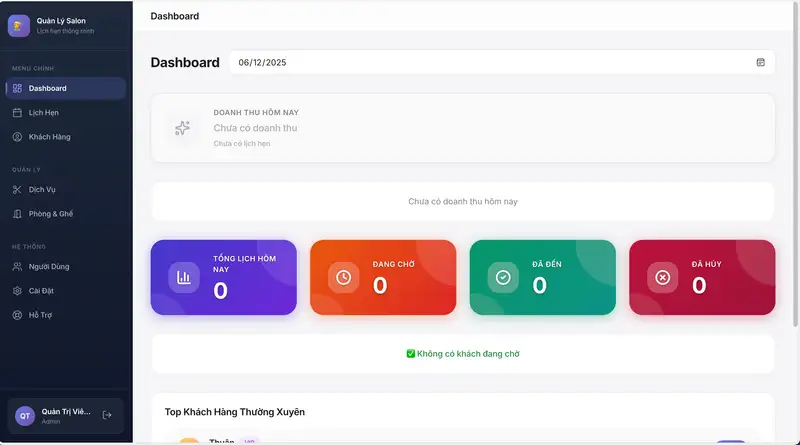Click the bar chart icon on purple card
The width and height of the screenshot is (800, 445).
click(x=184, y=277)
